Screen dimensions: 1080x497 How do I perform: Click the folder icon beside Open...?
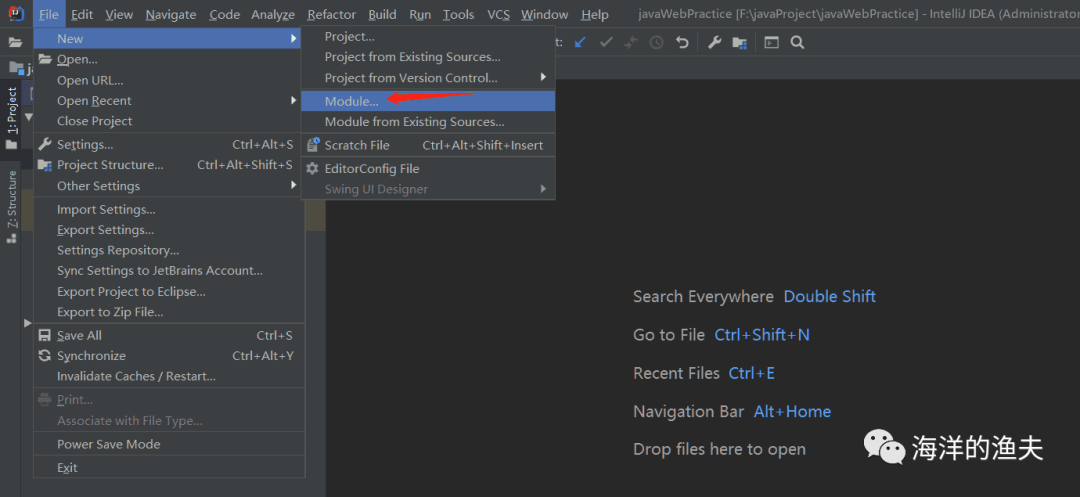click(x=45, y=59)
